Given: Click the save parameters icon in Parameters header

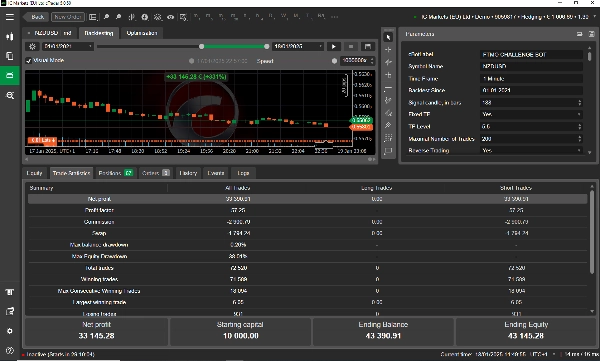Looking at the screenshot, I should coord(591,34).
